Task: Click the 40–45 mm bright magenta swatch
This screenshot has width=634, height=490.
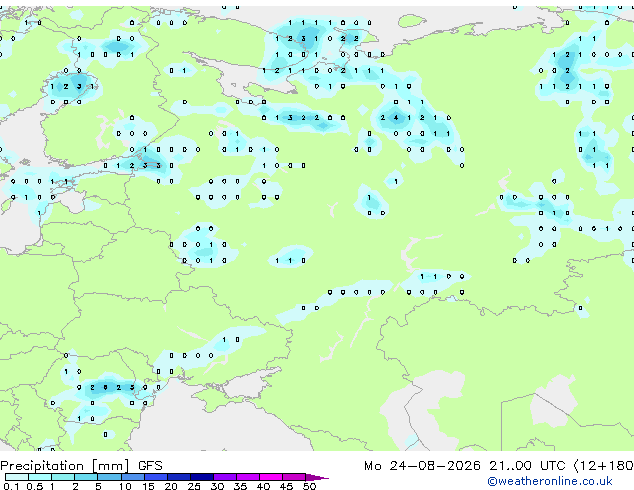Action: coord(271,477)
